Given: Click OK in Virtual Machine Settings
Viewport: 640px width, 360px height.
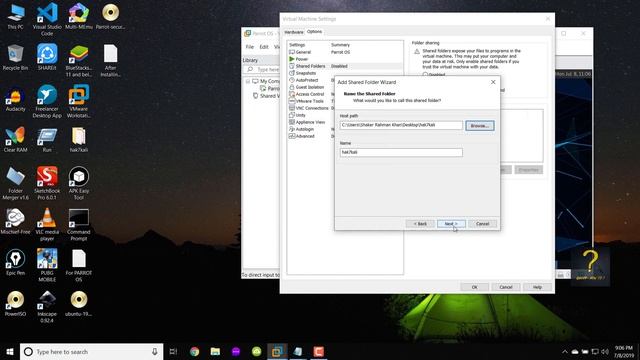Looking at the screenshot, I should (x=474, y=287).
